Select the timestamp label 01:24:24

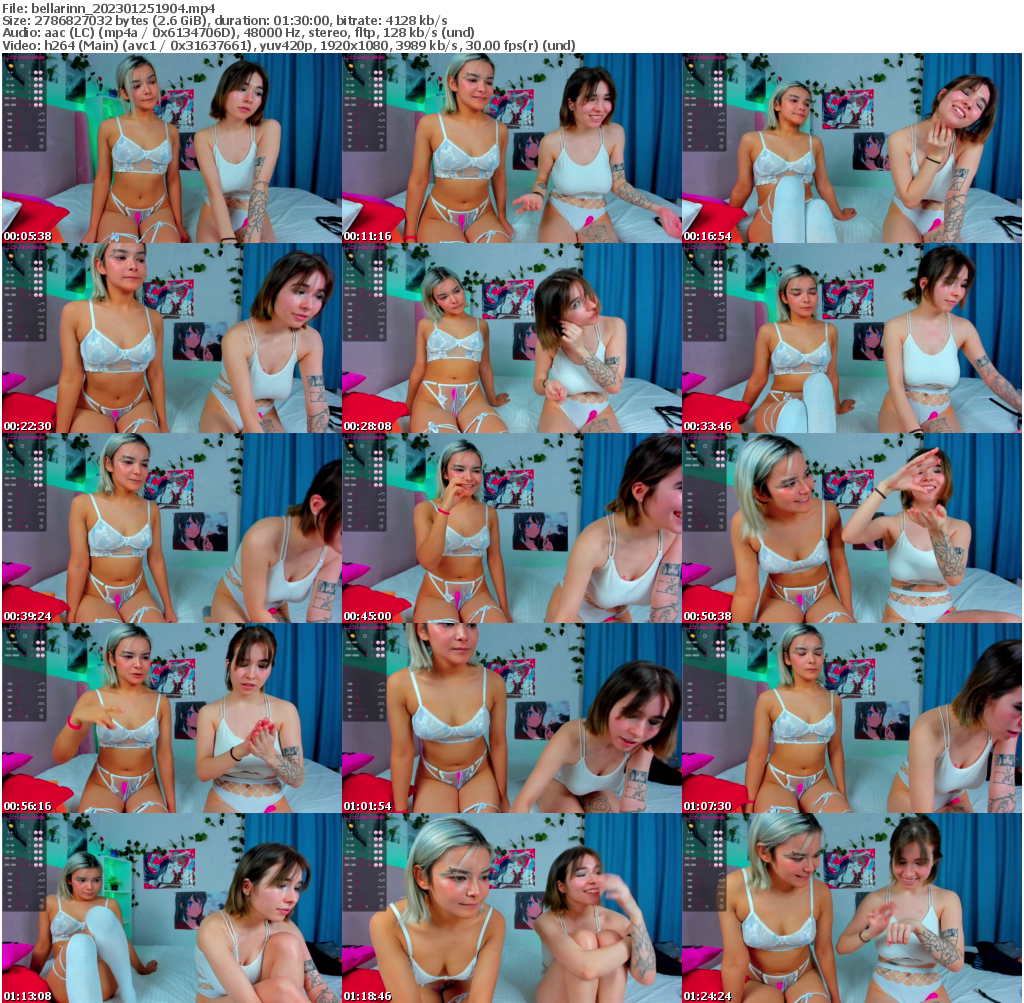click(x=708, y=996)
